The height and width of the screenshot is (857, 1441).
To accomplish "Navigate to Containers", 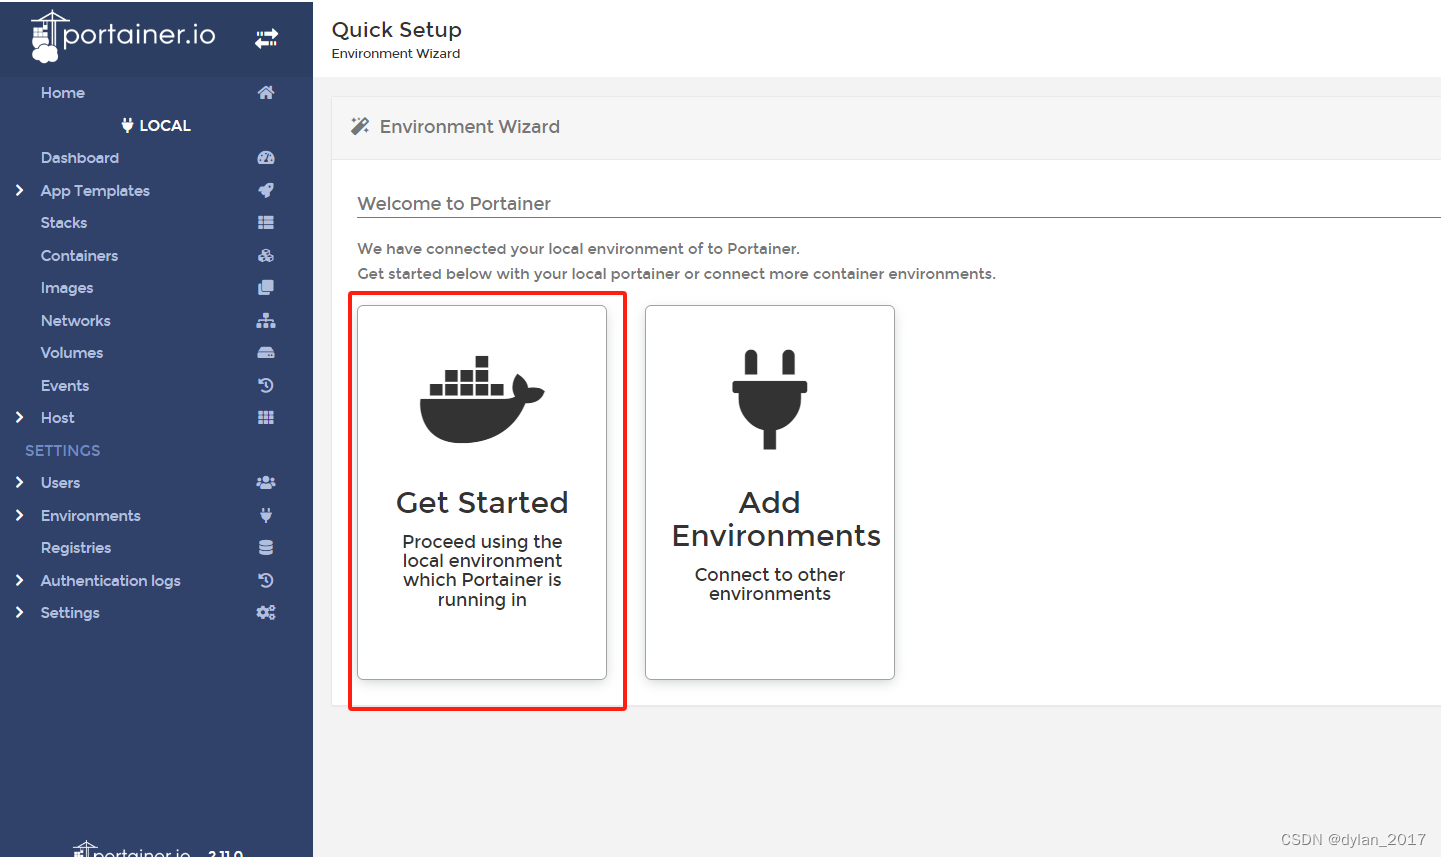I will (x=79, y=256).
